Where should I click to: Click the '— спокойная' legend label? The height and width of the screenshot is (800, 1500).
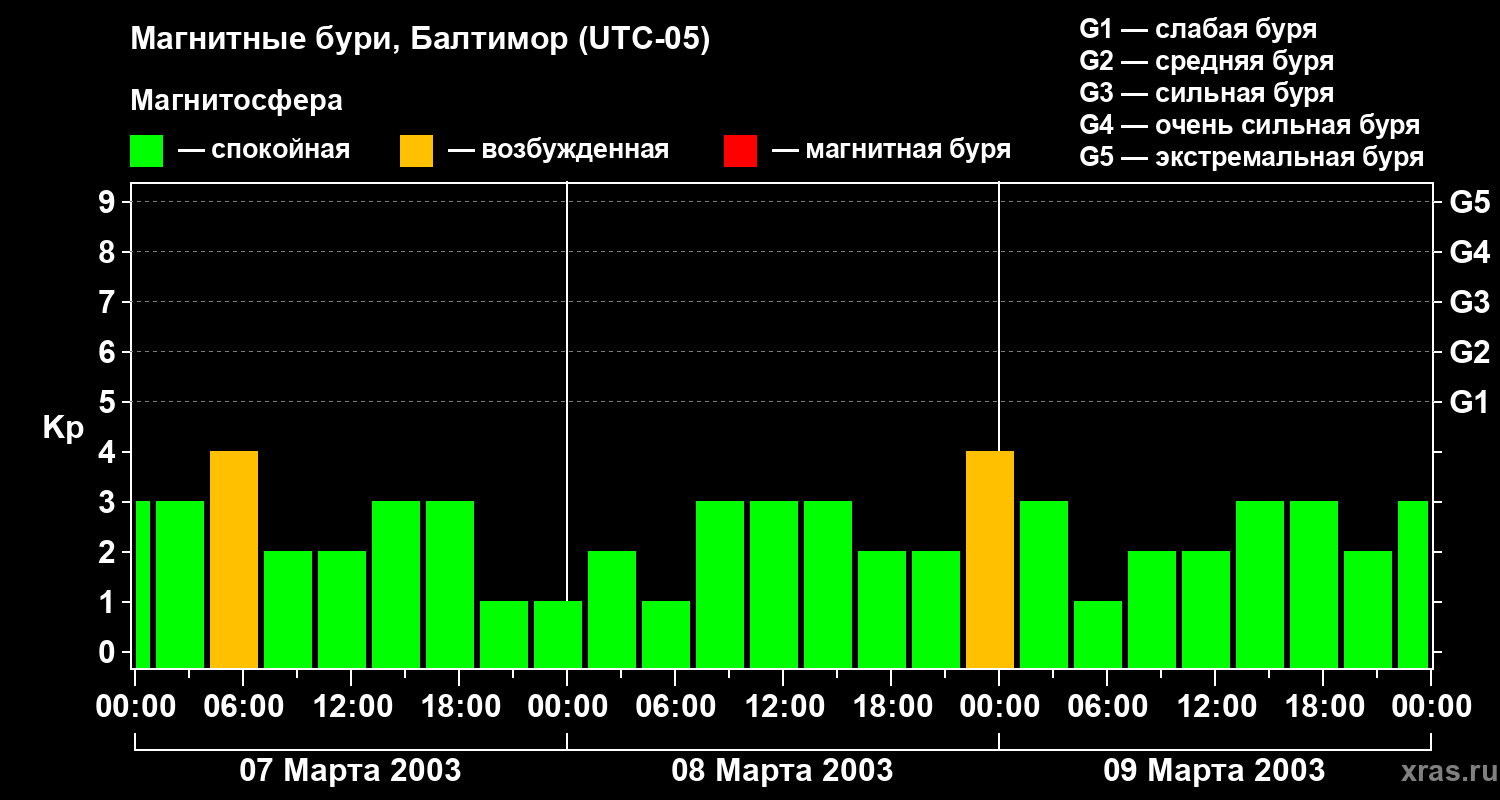click(x=264, y=150)
